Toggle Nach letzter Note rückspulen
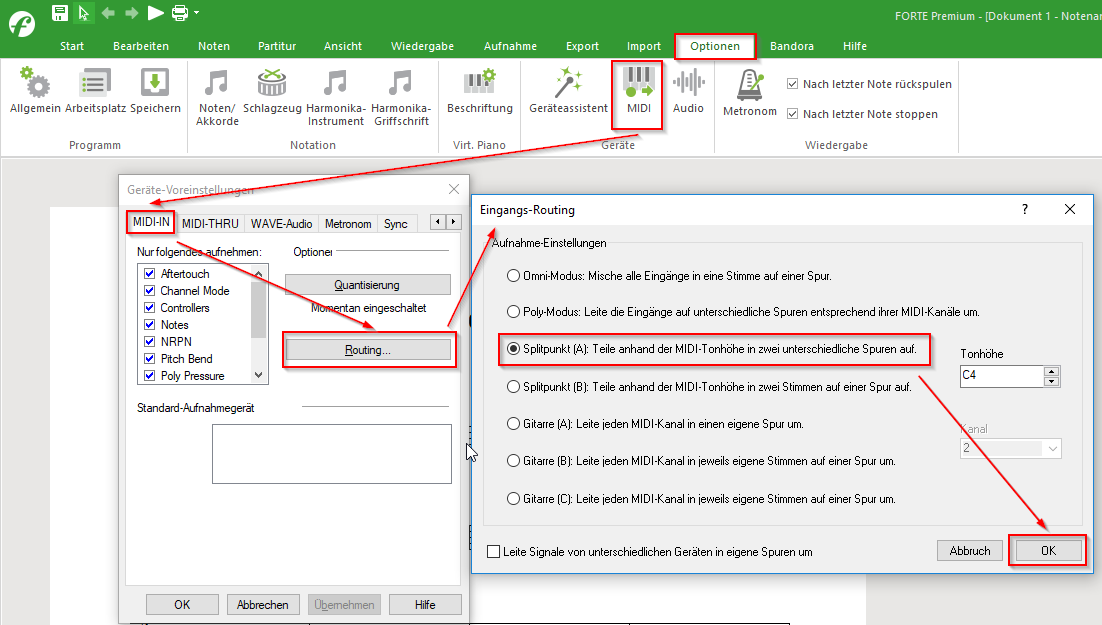Screen dimensions: 1102x625 [x=792, y=84]
